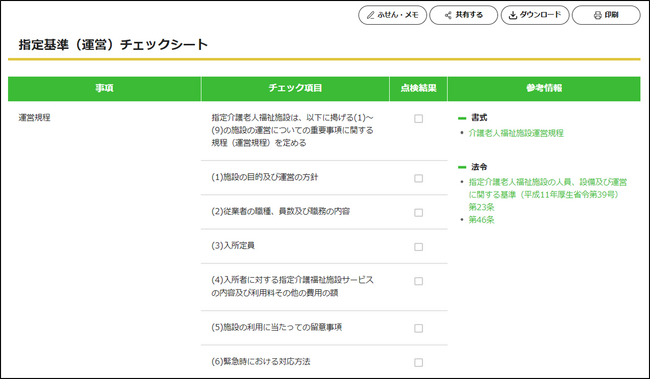
Task: Click the 共有する button
Action: pos(463,15)
